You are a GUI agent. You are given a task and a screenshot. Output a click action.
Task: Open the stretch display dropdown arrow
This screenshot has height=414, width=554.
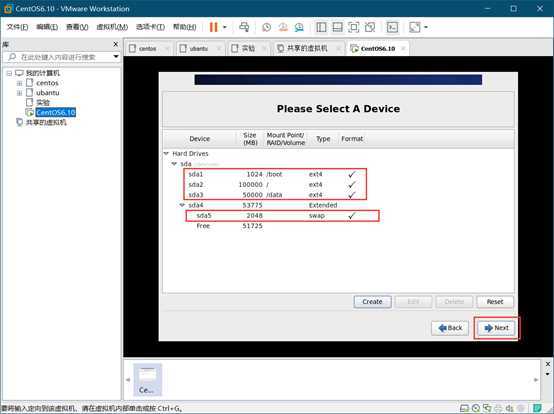(426, 27)
